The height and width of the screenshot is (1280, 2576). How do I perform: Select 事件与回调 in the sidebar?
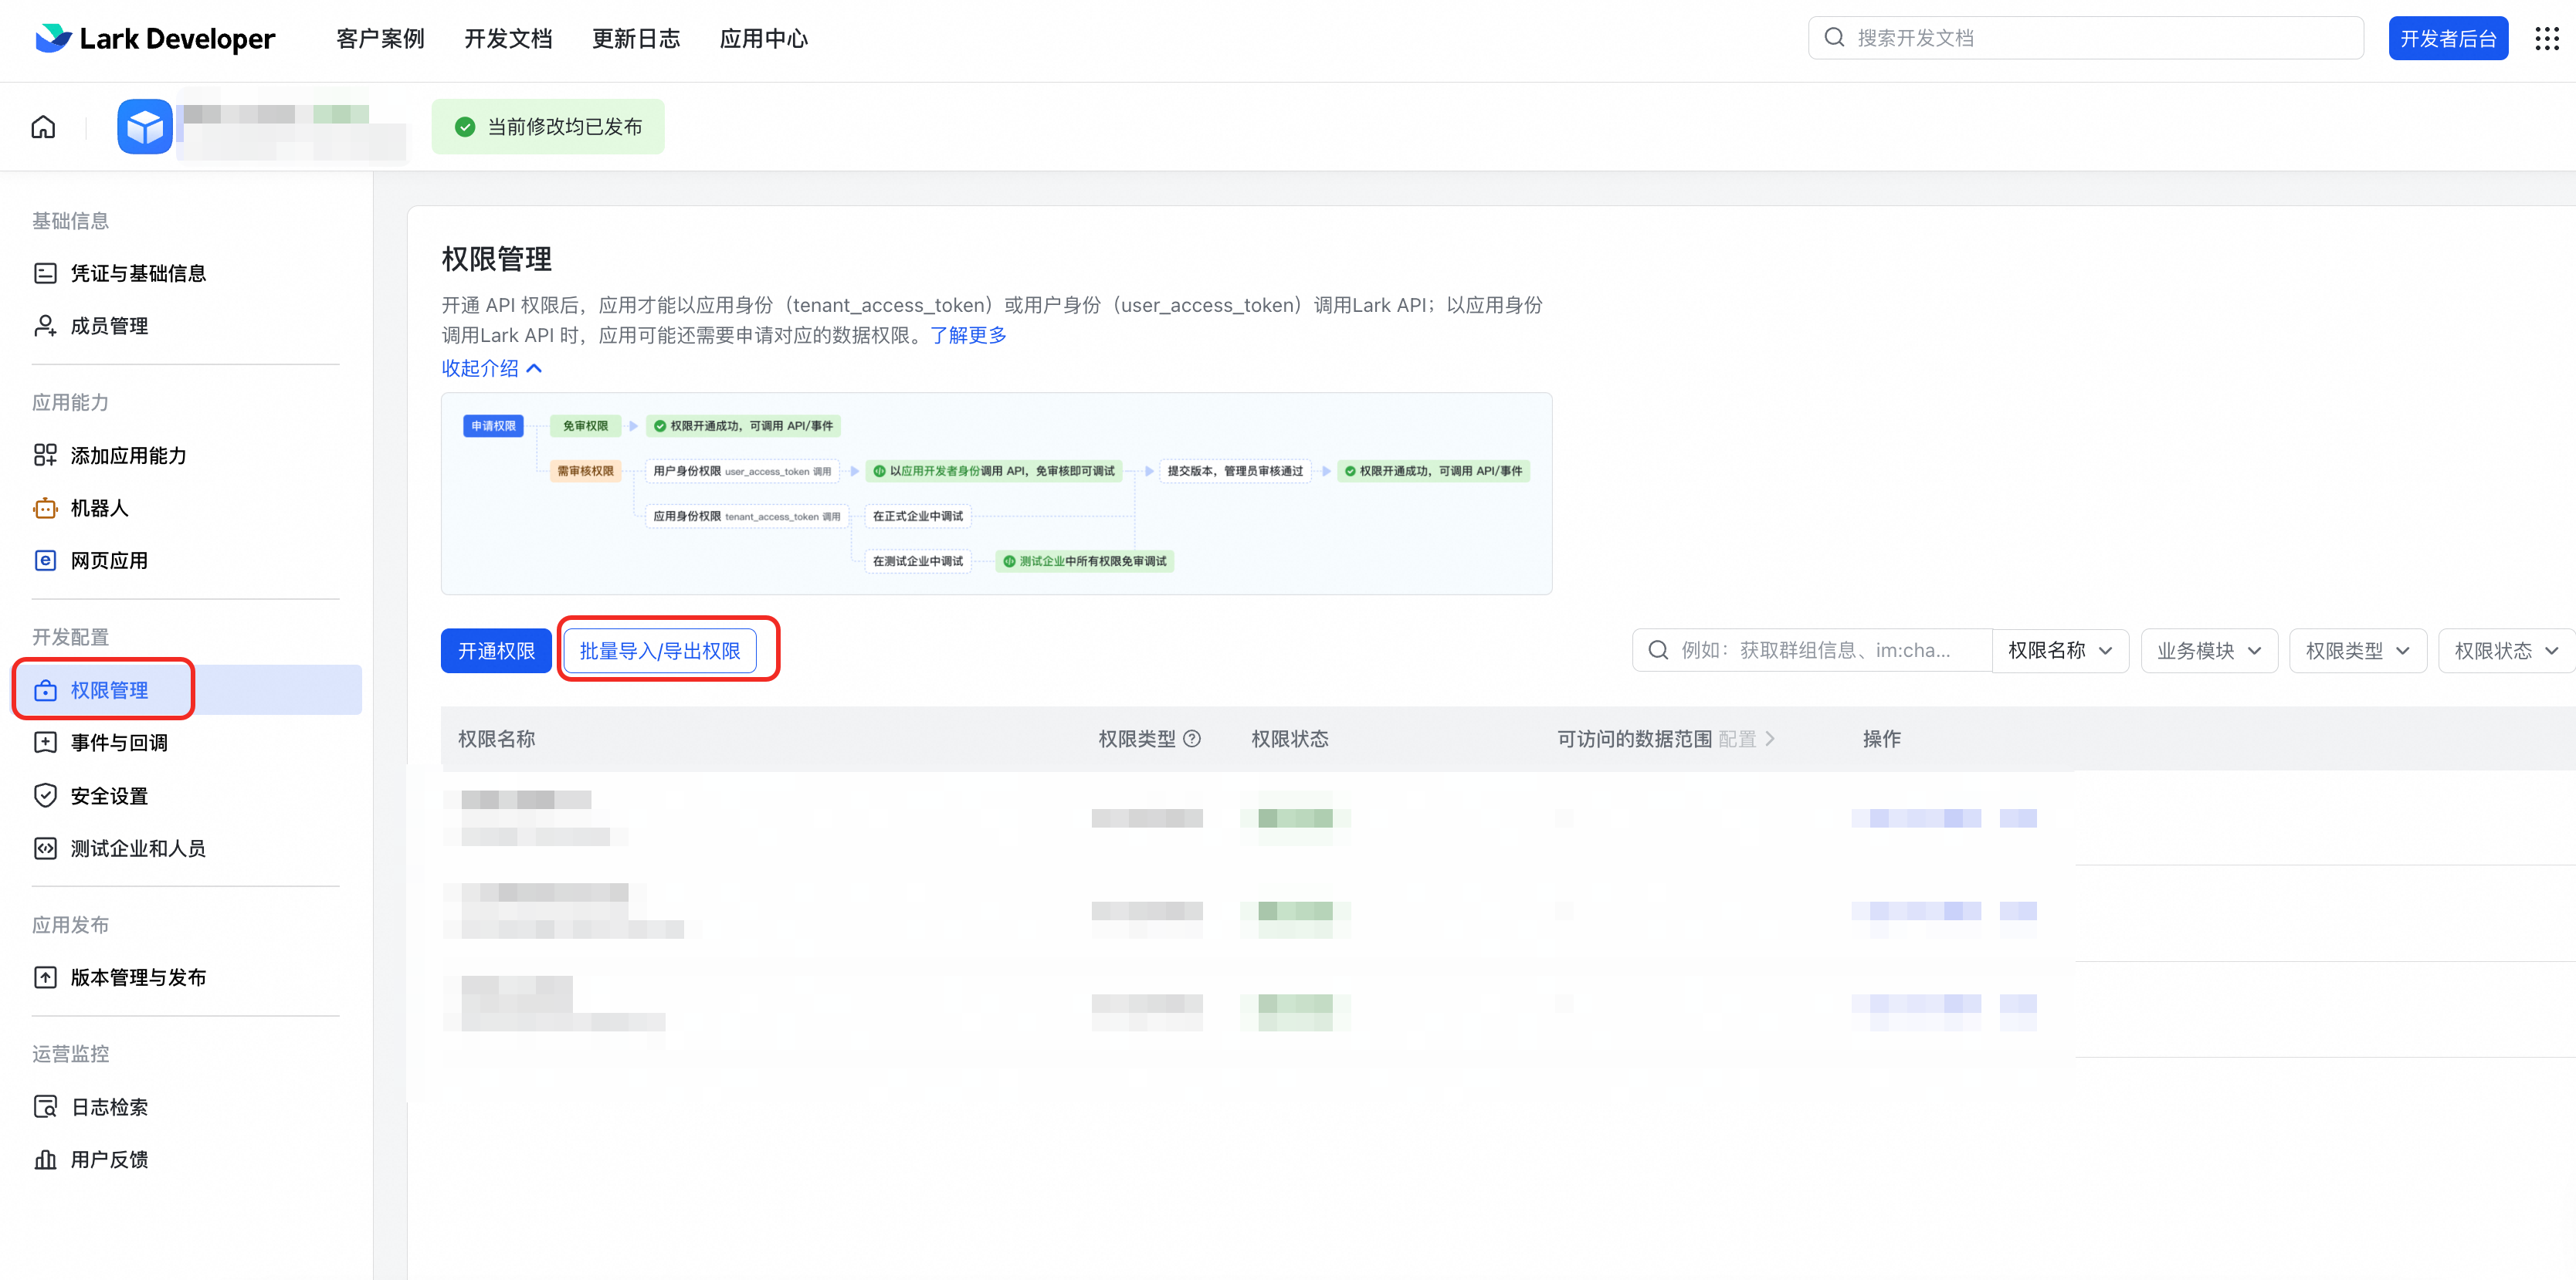coord(119,743)
